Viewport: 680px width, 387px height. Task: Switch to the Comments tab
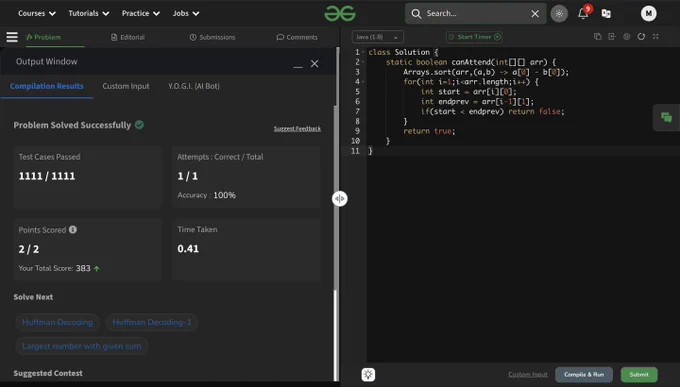(x=297, y=37)
